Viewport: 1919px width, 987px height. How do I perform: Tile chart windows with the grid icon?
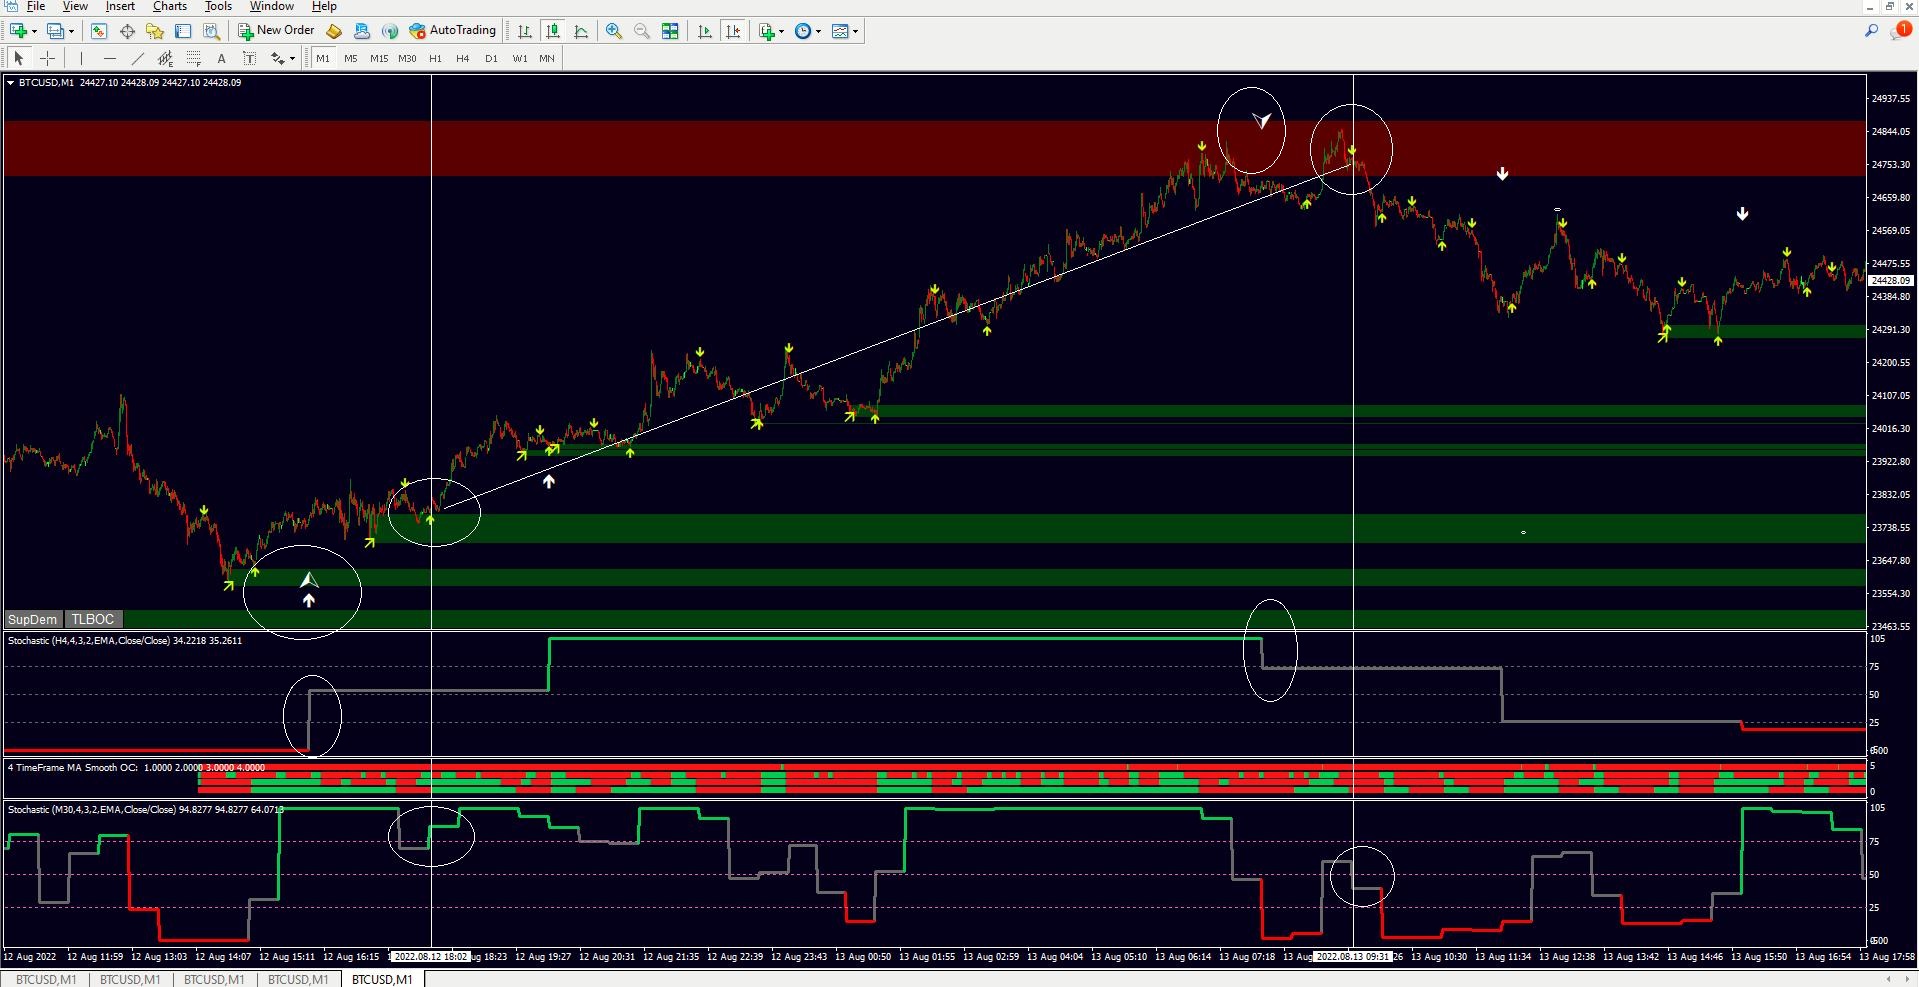point(670,31)
